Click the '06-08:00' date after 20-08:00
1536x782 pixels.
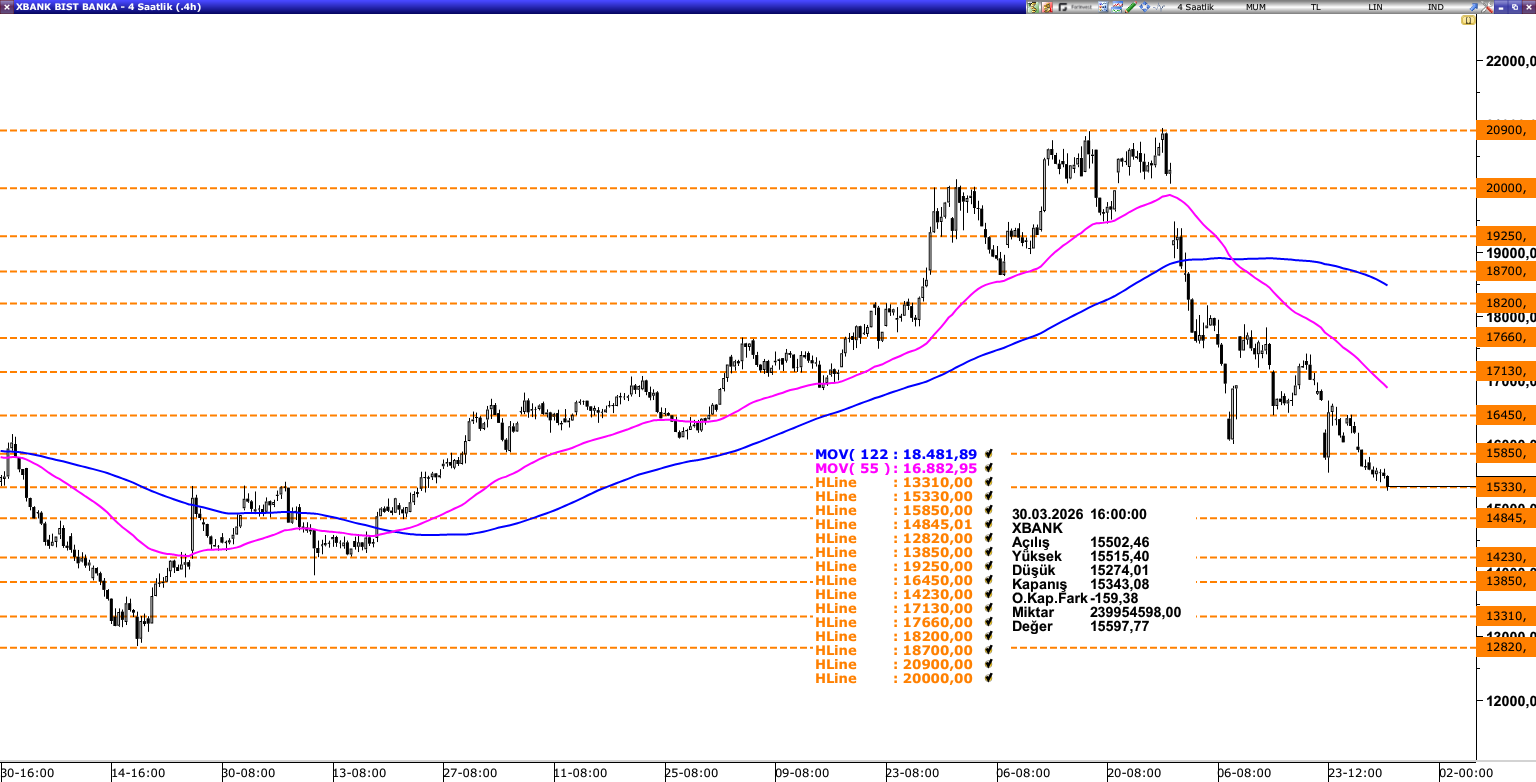pyautogui.click(x=1244, y=773)
